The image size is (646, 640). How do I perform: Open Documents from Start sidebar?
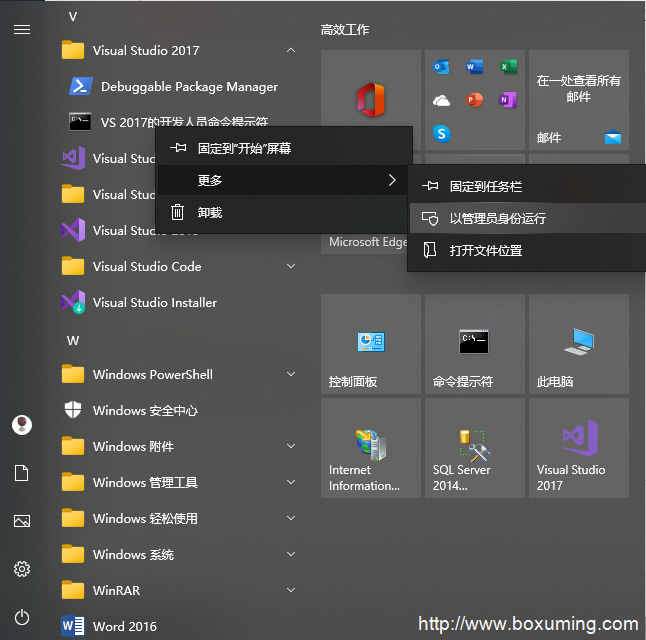coord(22,473)
